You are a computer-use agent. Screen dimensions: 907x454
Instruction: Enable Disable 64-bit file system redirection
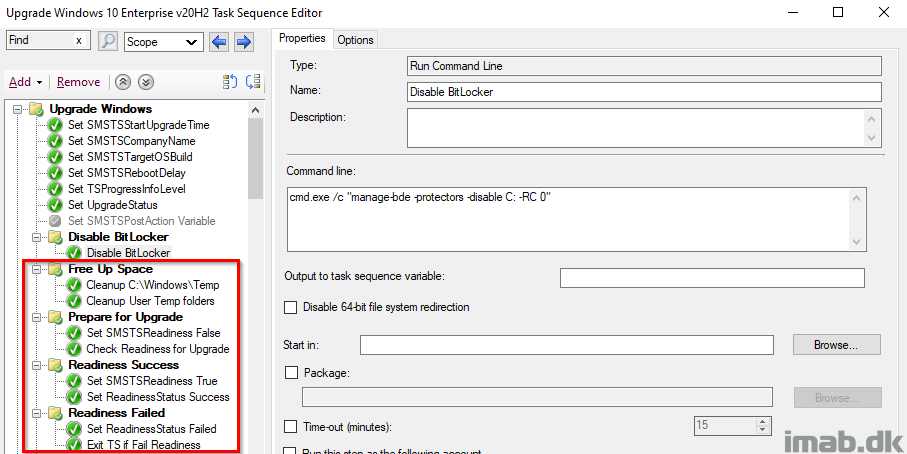coord(291,308)
